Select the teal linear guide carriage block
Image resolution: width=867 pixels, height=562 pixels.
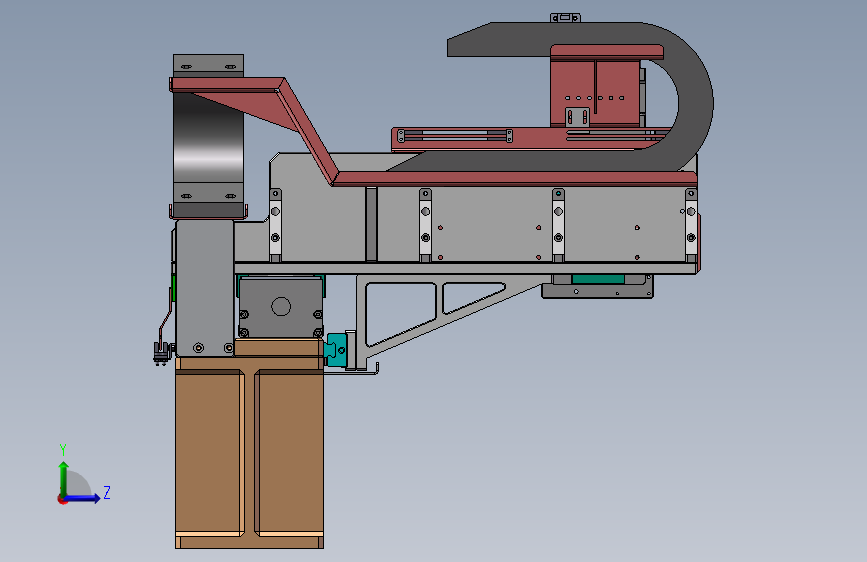coord(337,350)
